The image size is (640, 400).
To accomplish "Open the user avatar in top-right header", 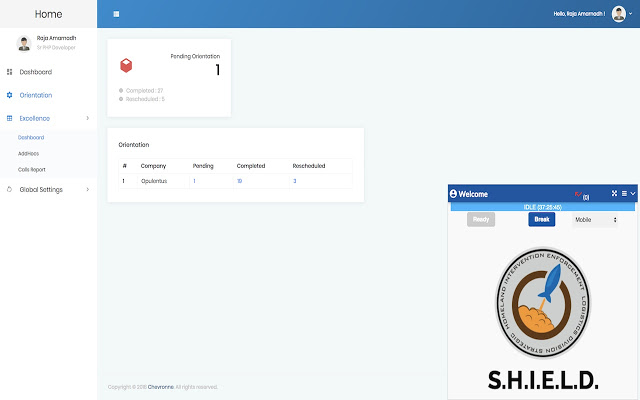I will [x=619, y=14].
